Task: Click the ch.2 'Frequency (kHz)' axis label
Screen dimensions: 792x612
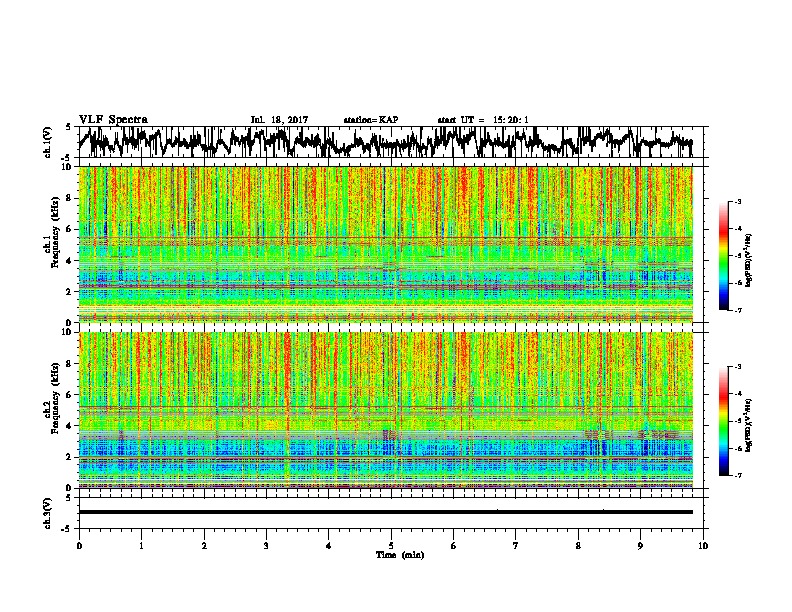Action: pyautogui.click(x=55, y=398)
